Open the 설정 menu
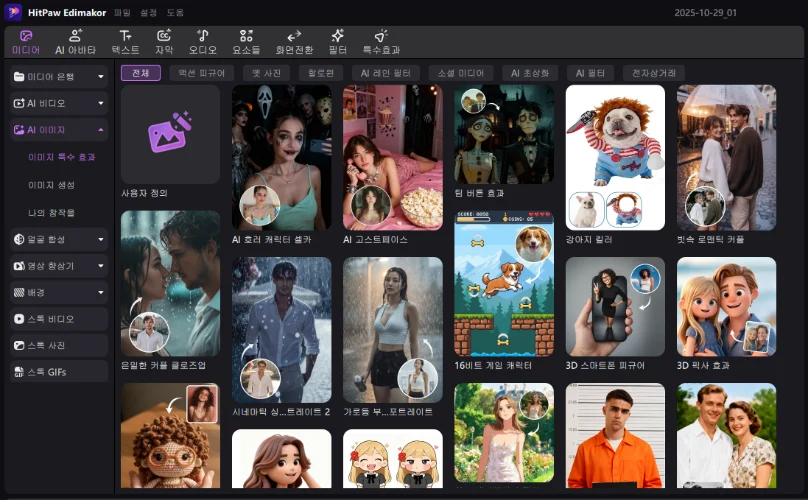The image size is (808, 500). coord(148,12)
